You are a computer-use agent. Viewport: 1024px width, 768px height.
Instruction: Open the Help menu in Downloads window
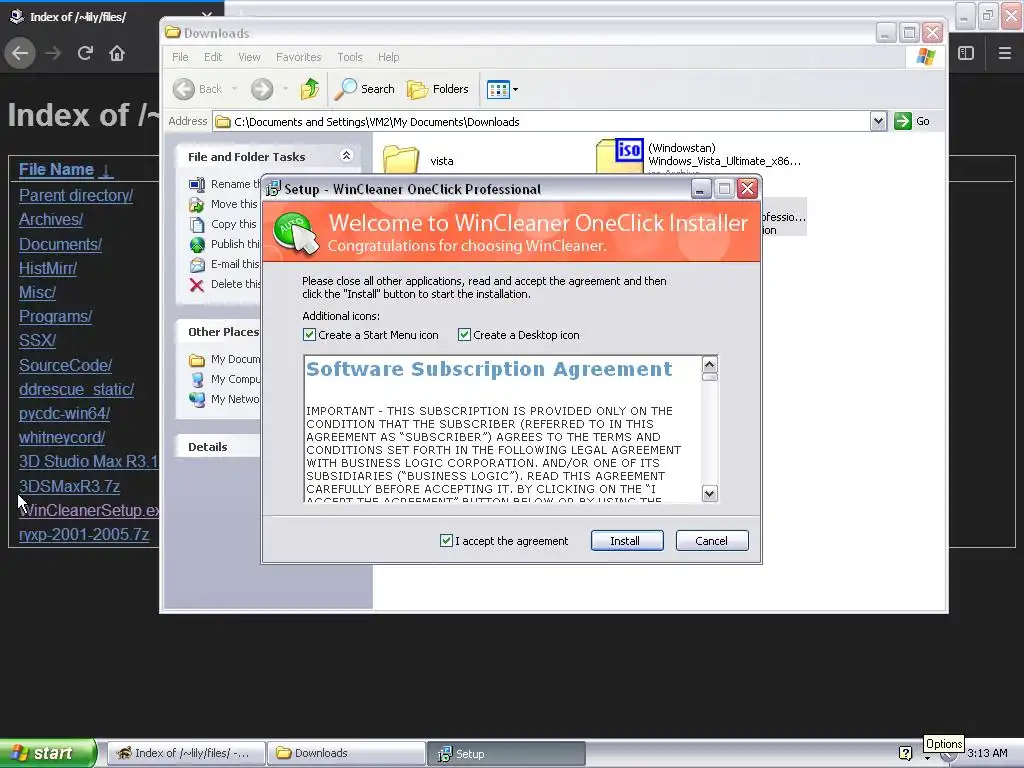pyautogui.click(x=388, y=57)
